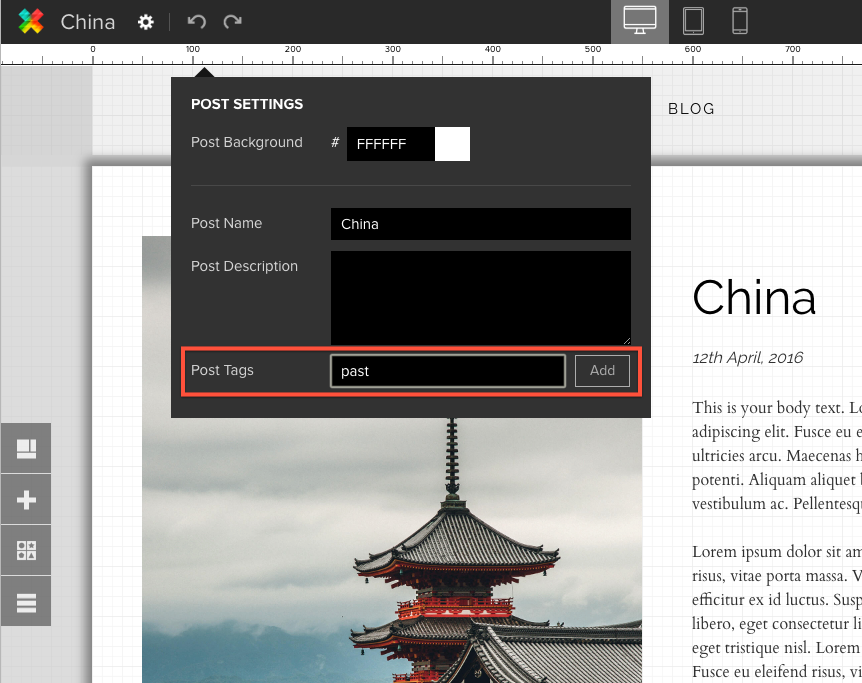Switch to desktop view
The height and width of the screenshot is (683, 862).
pos(639,21)
